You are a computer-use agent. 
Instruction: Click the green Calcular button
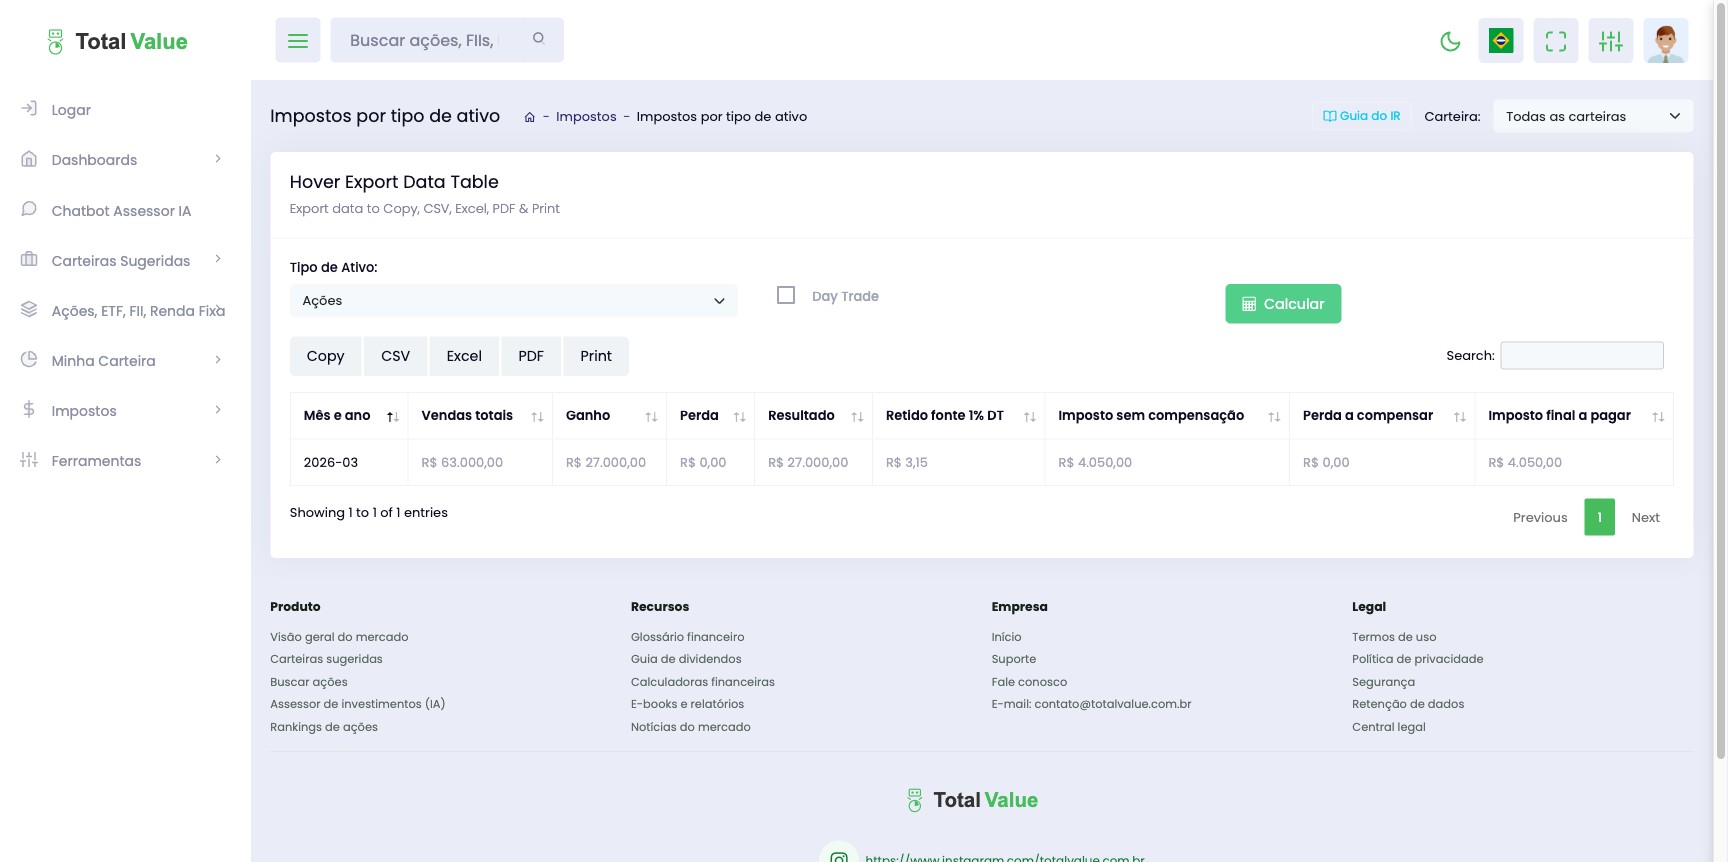(x=1283, y=304)
